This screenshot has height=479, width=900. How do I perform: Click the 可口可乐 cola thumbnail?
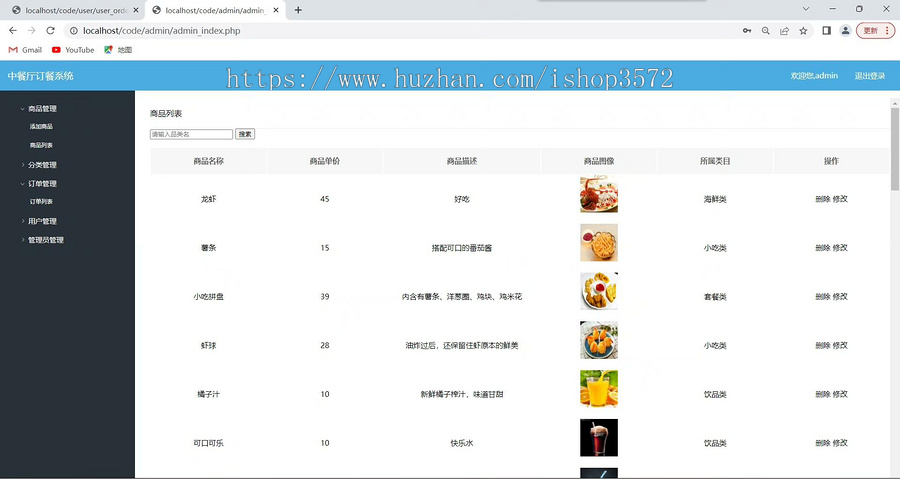[599, 438]
